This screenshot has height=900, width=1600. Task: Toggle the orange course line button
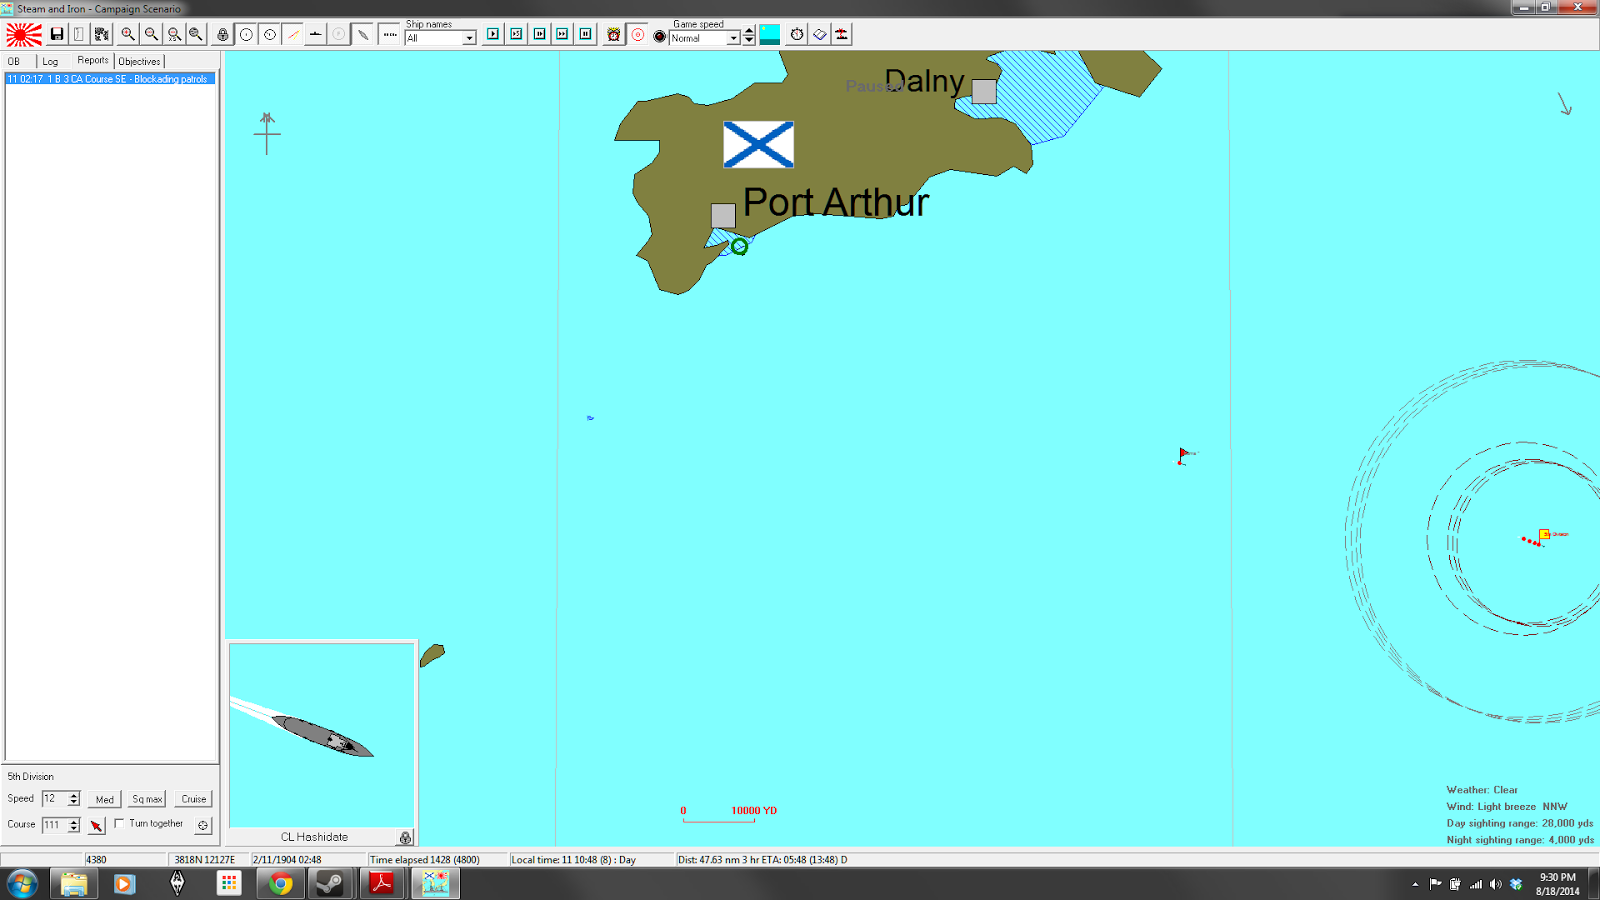tap(293, 35)
